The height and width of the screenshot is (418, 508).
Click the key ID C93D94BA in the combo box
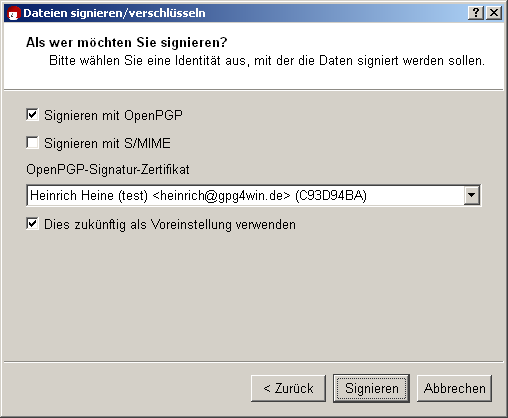tap(331, 195)
